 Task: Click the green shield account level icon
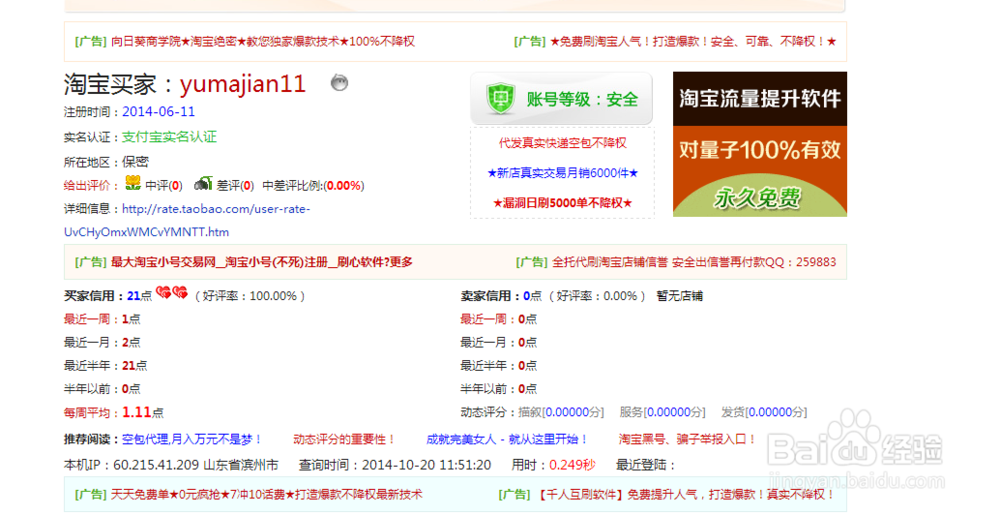pyautogui.click(x=501, y=99)
